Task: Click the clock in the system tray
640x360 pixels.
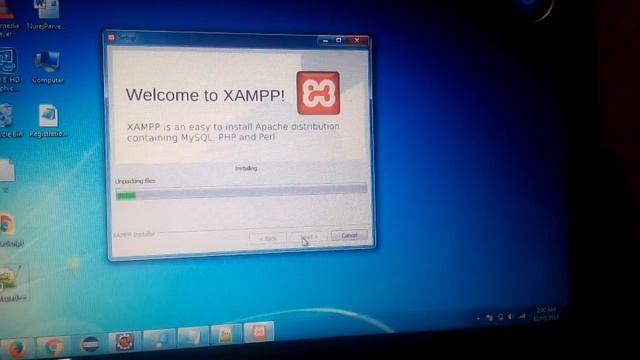Action: click(546, 313)
